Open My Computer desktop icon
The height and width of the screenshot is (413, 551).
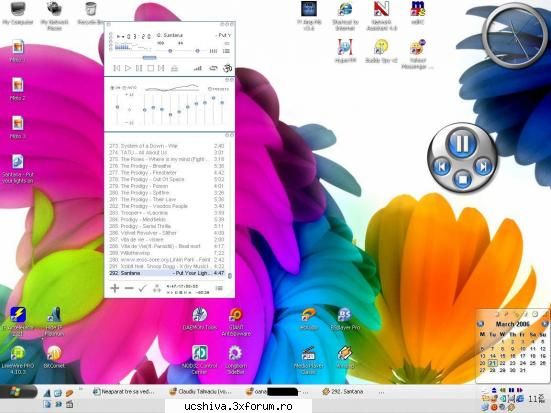(18, 13)
